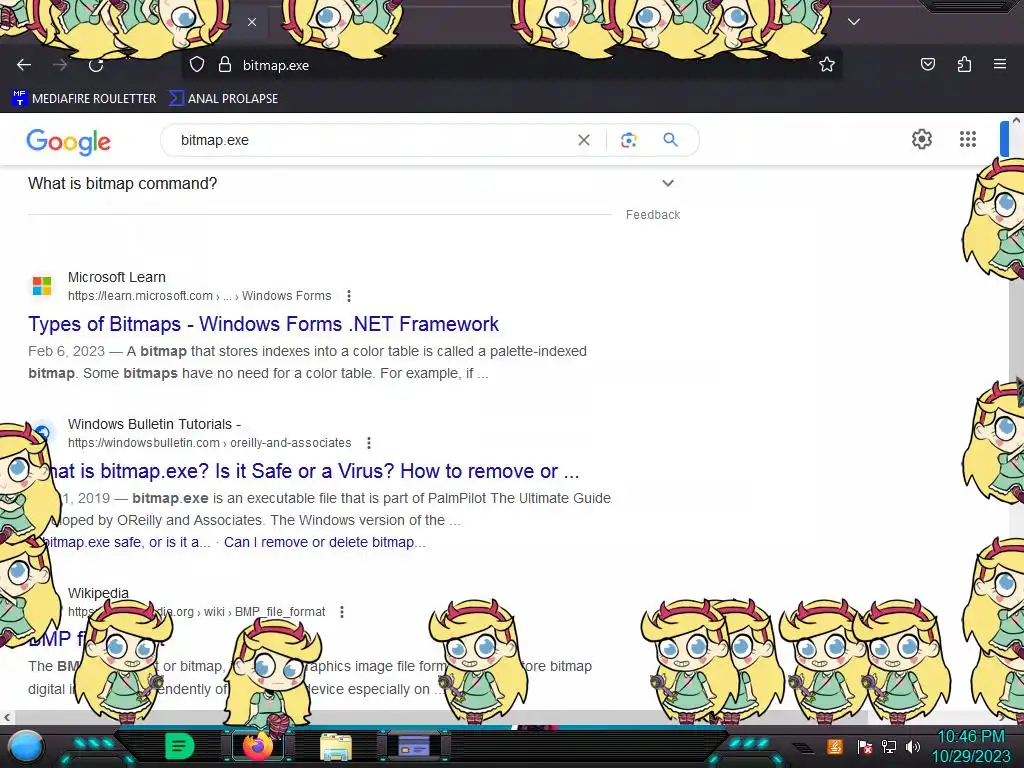The width and height of the screenshot is (1024, 768).
Task: Click the Windows Bulletin Tutorials site name
Action: click(x=154, y=424)
